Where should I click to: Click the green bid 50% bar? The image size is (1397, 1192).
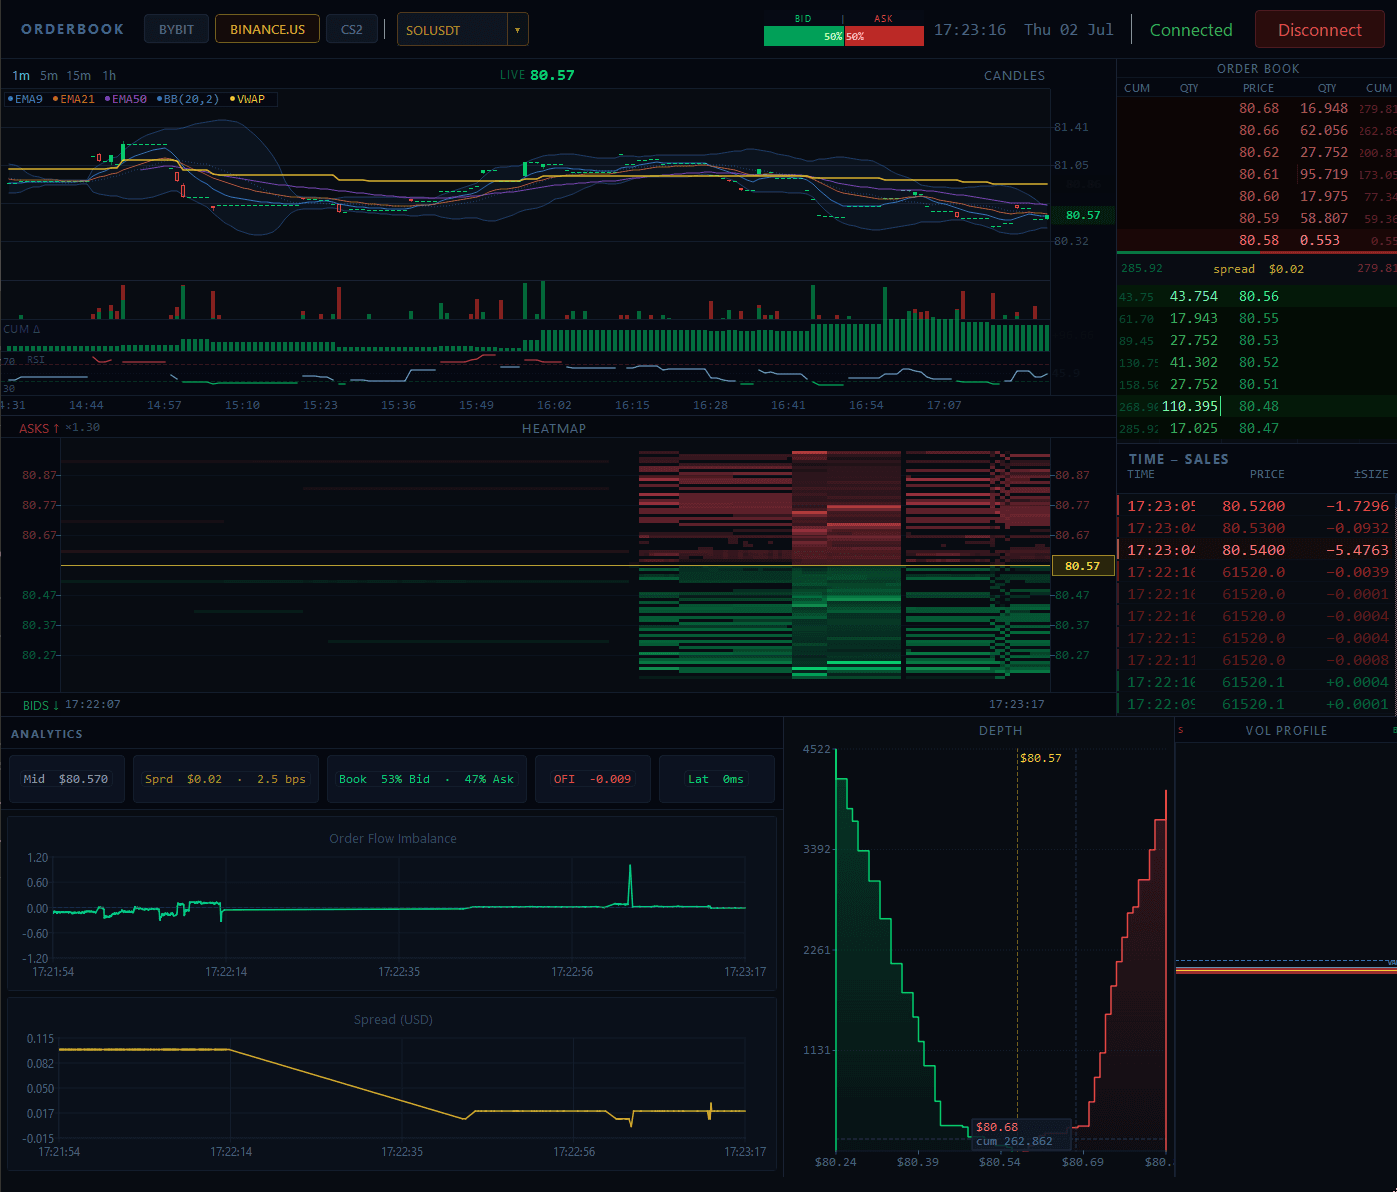(x=804, y=36)
